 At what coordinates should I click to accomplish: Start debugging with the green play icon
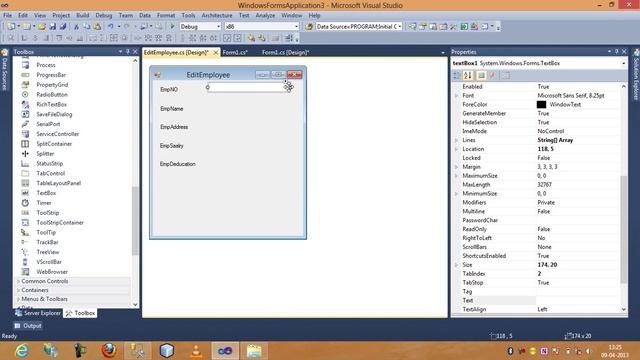point(172,27)
